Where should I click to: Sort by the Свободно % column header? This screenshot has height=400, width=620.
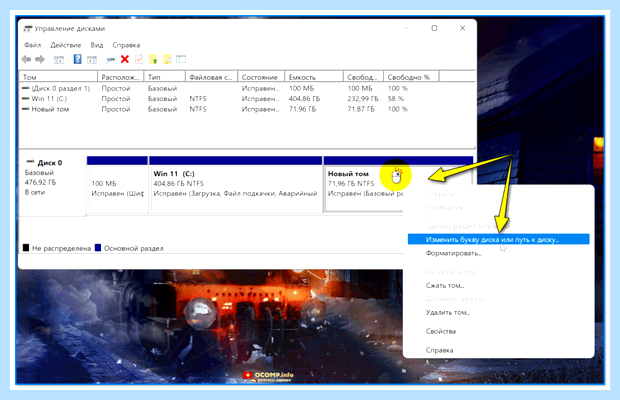pyautogui.click(x=411, y=77)
